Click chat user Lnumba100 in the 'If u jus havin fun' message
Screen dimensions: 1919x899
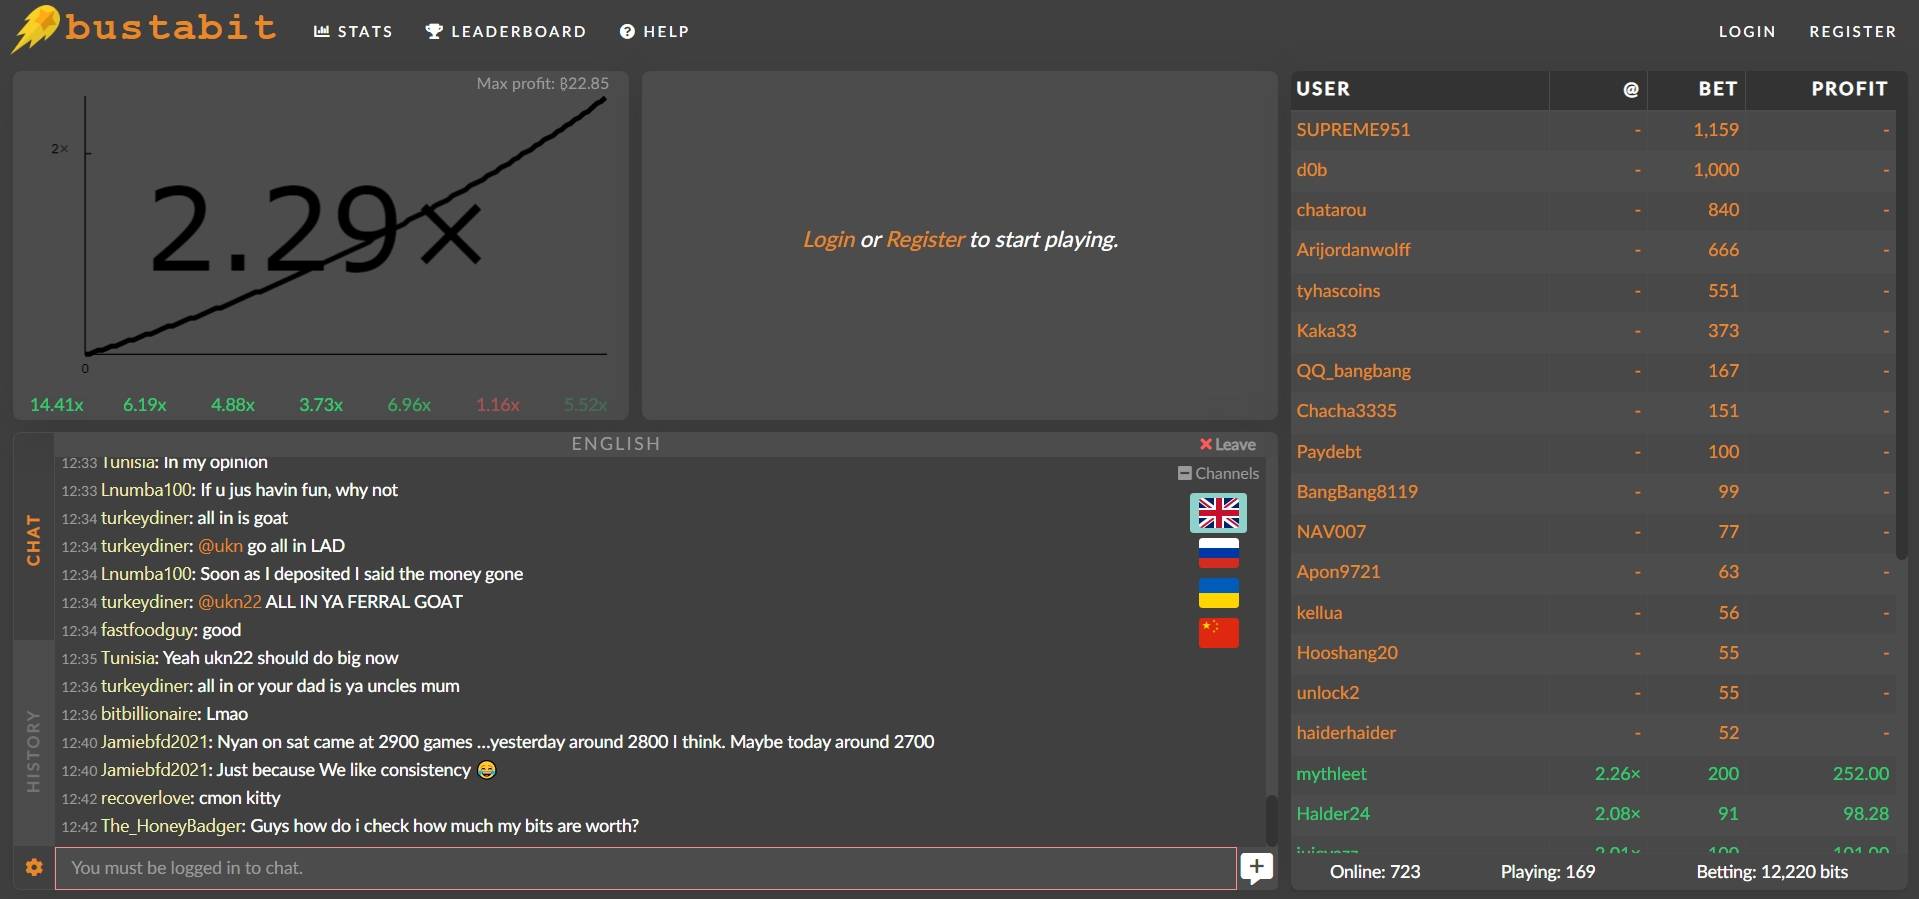(147, 490)
